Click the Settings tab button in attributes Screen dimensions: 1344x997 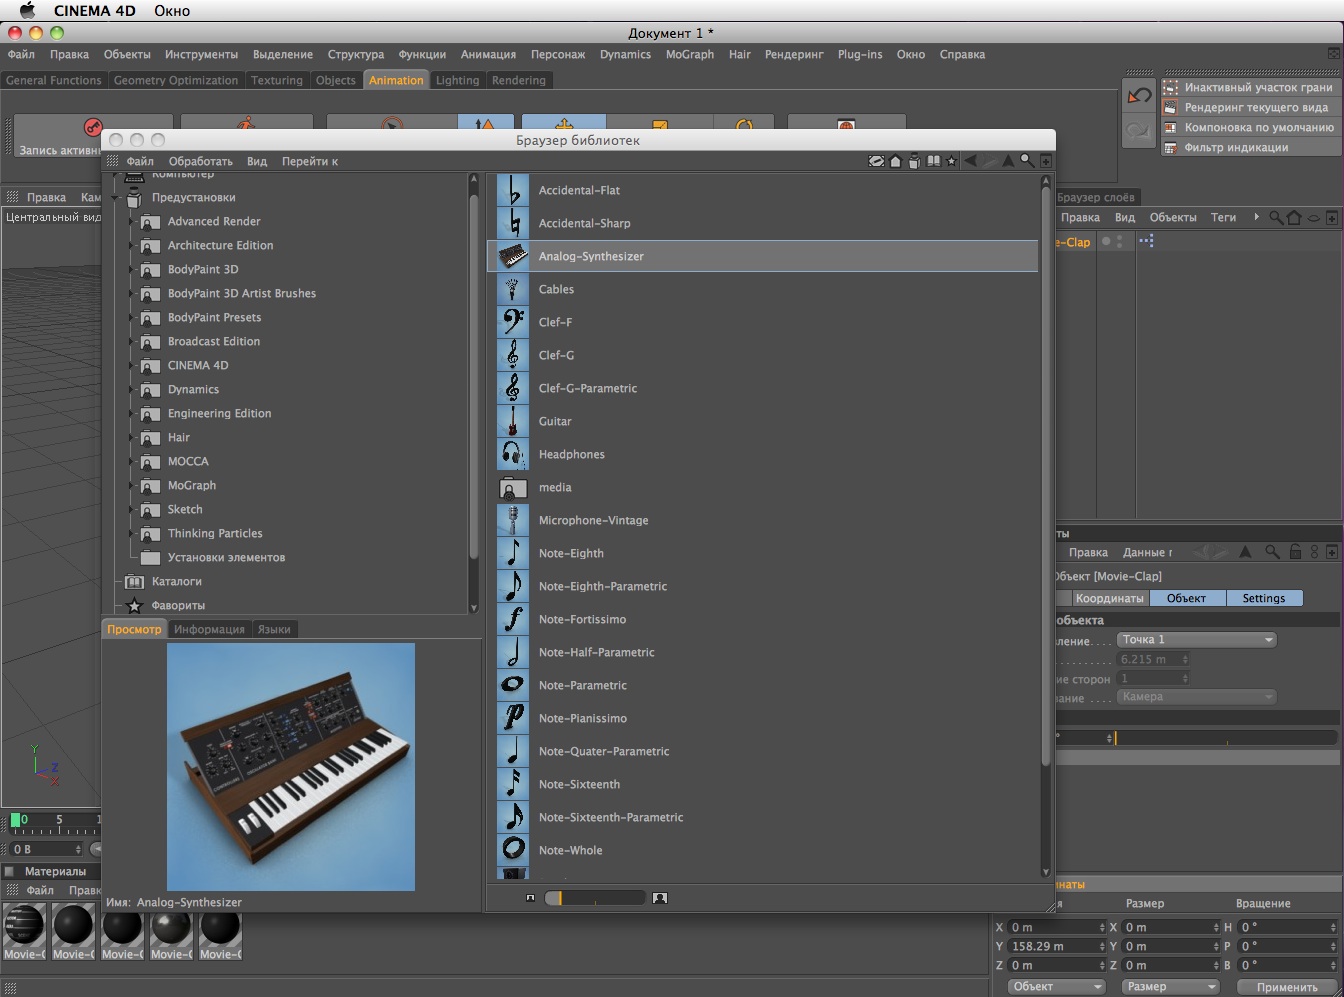click(1264, 598)
